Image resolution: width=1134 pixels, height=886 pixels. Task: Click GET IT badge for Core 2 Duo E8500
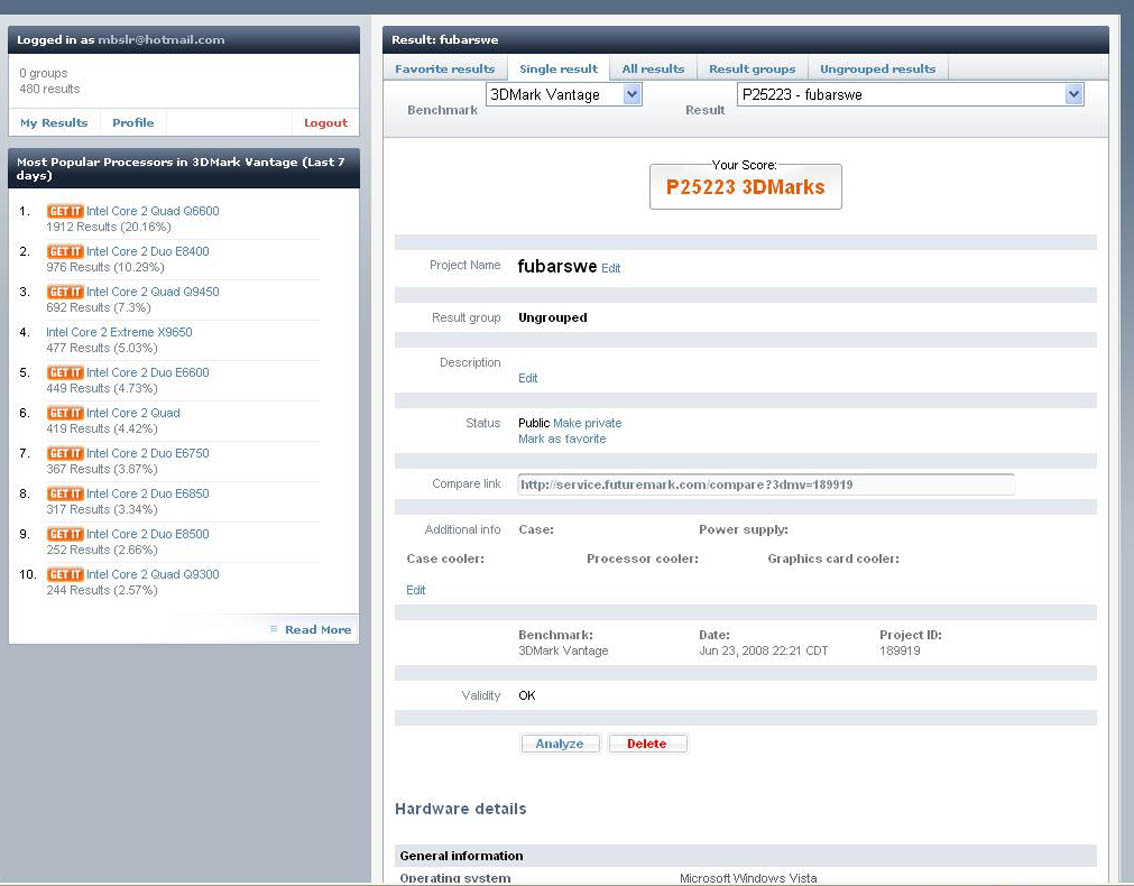point(65,535)
